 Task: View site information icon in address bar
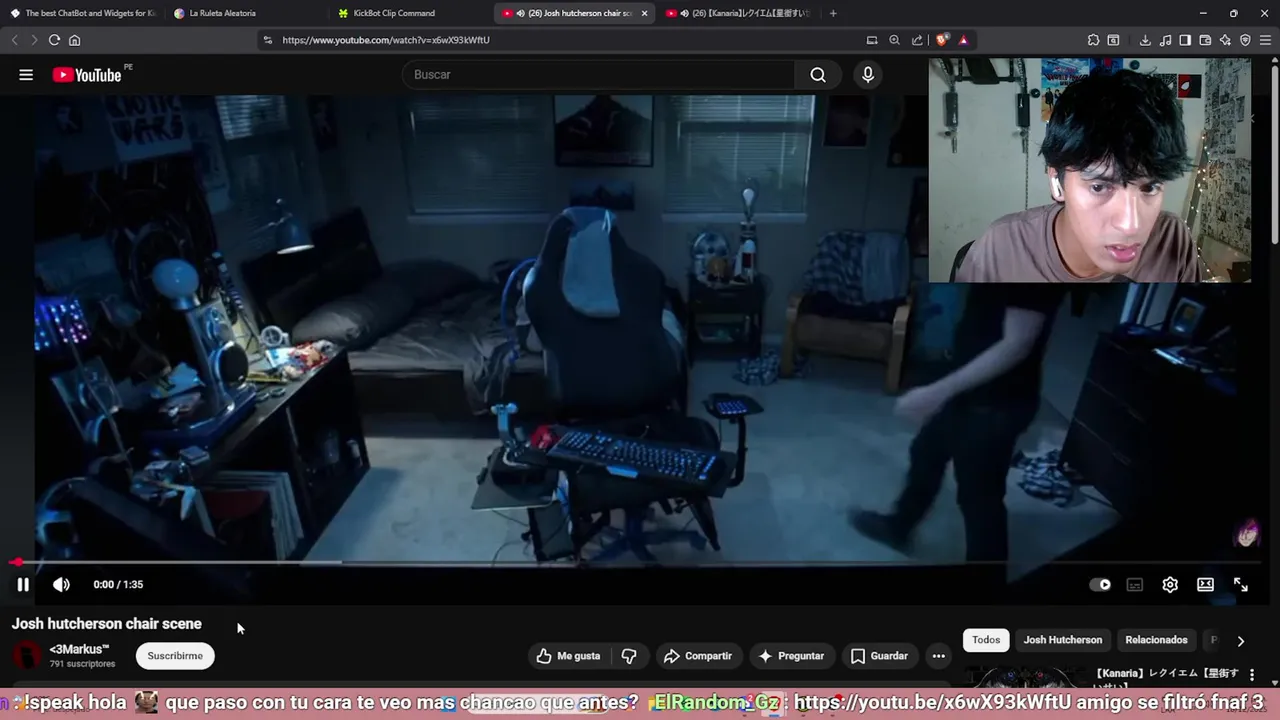point(267,40)
